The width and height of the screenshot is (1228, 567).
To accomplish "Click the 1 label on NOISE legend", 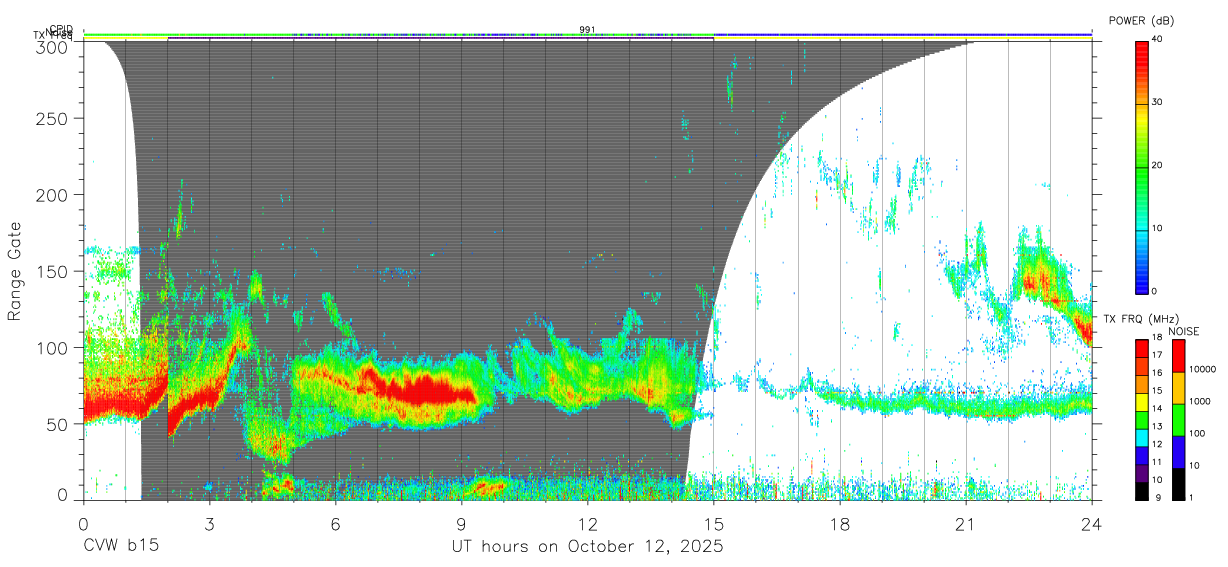I will click(x=1191, y=497).
